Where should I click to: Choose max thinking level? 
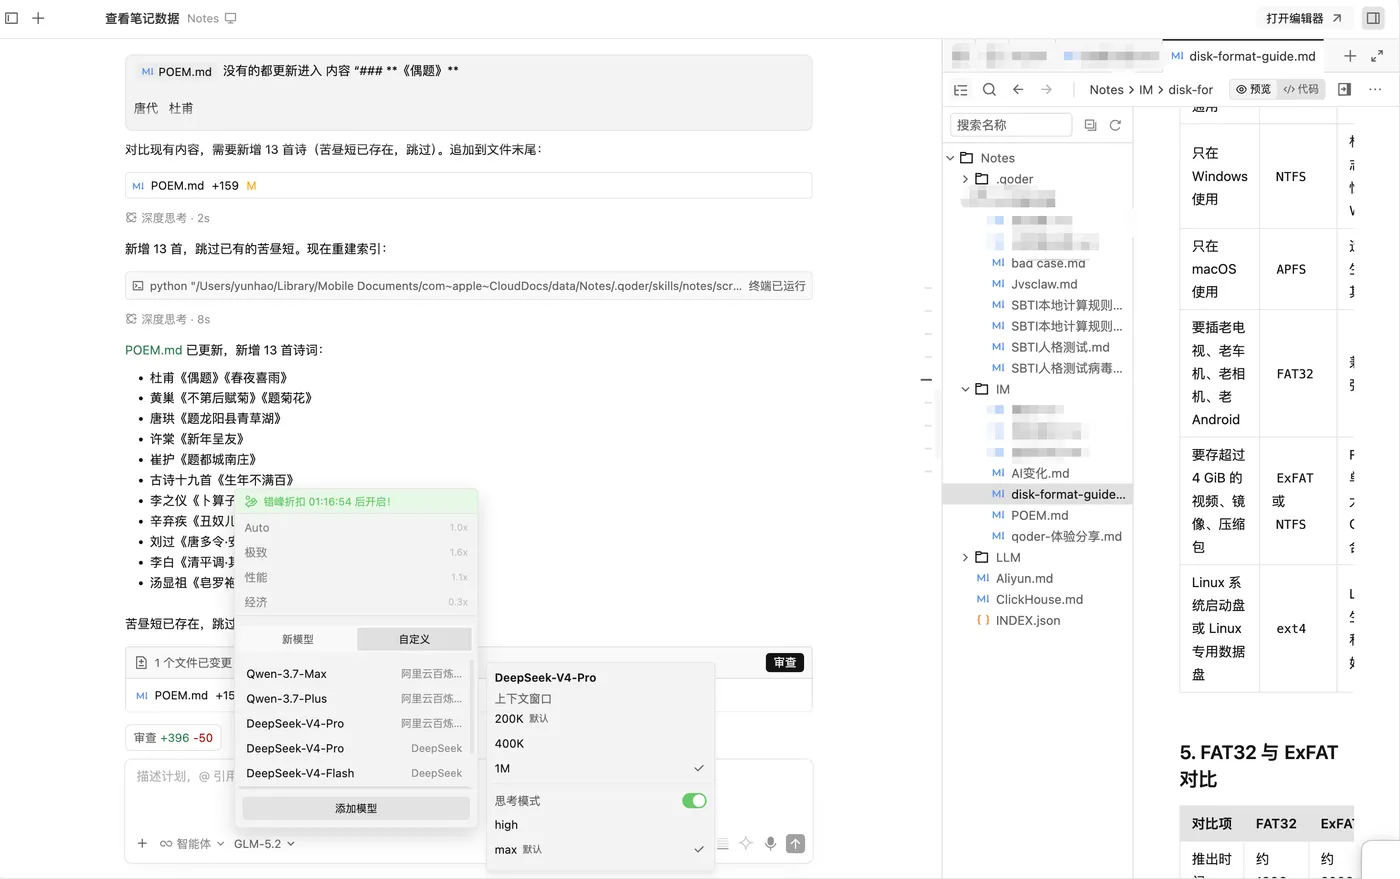pyautogui.click(x=600, y=849)
